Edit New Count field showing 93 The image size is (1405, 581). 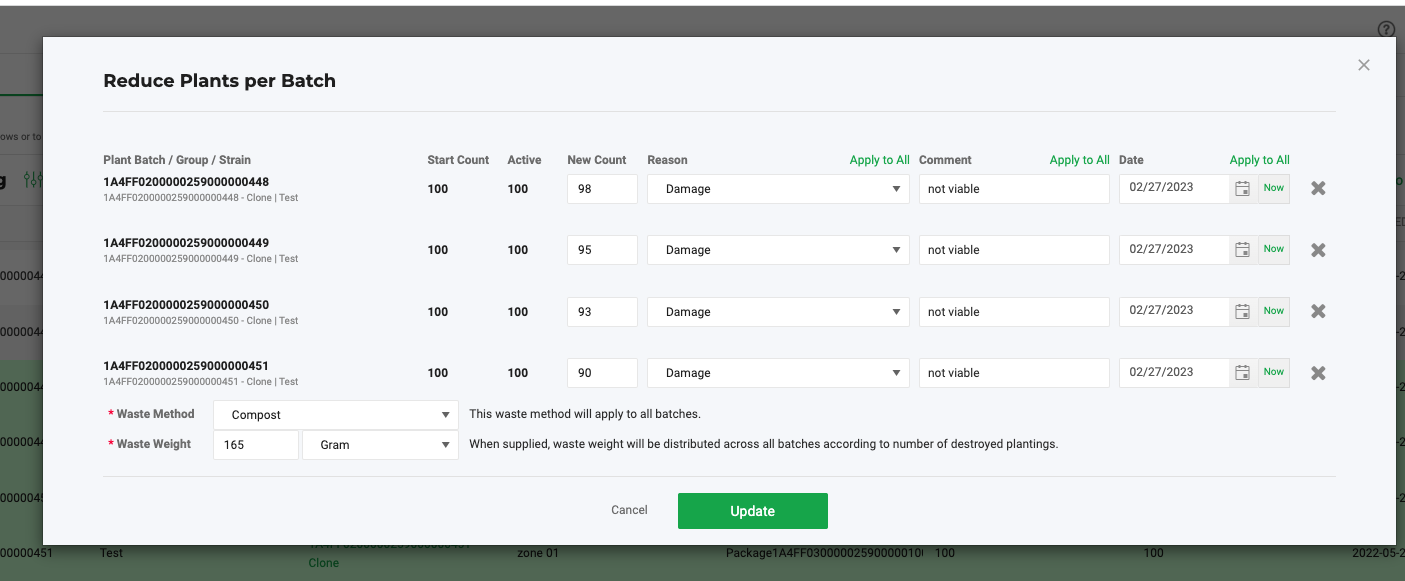click(602, 312)
